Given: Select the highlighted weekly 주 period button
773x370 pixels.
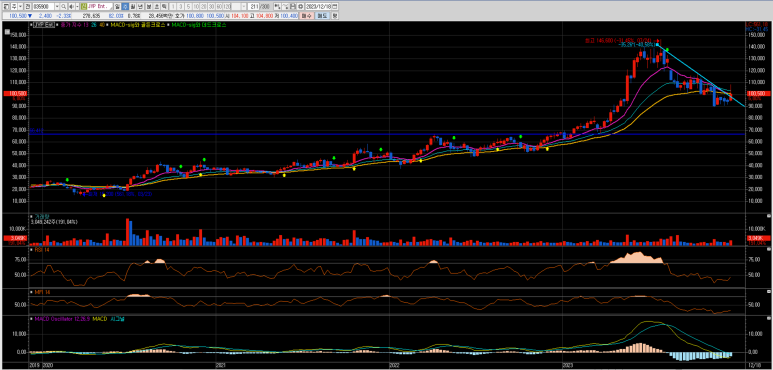Looking at the screenshot, I should pyautogui.click(x=125, y=6).
